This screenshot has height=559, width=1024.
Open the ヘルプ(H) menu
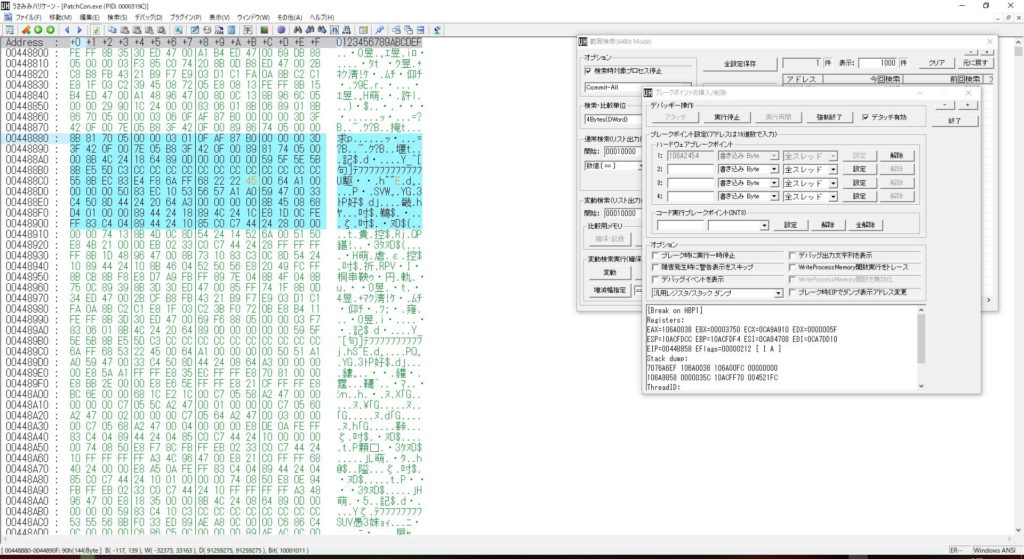(x=321, y=18)
